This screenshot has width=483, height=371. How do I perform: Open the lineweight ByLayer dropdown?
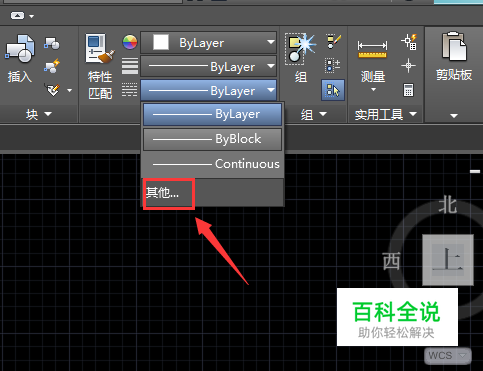pos(209,67)
